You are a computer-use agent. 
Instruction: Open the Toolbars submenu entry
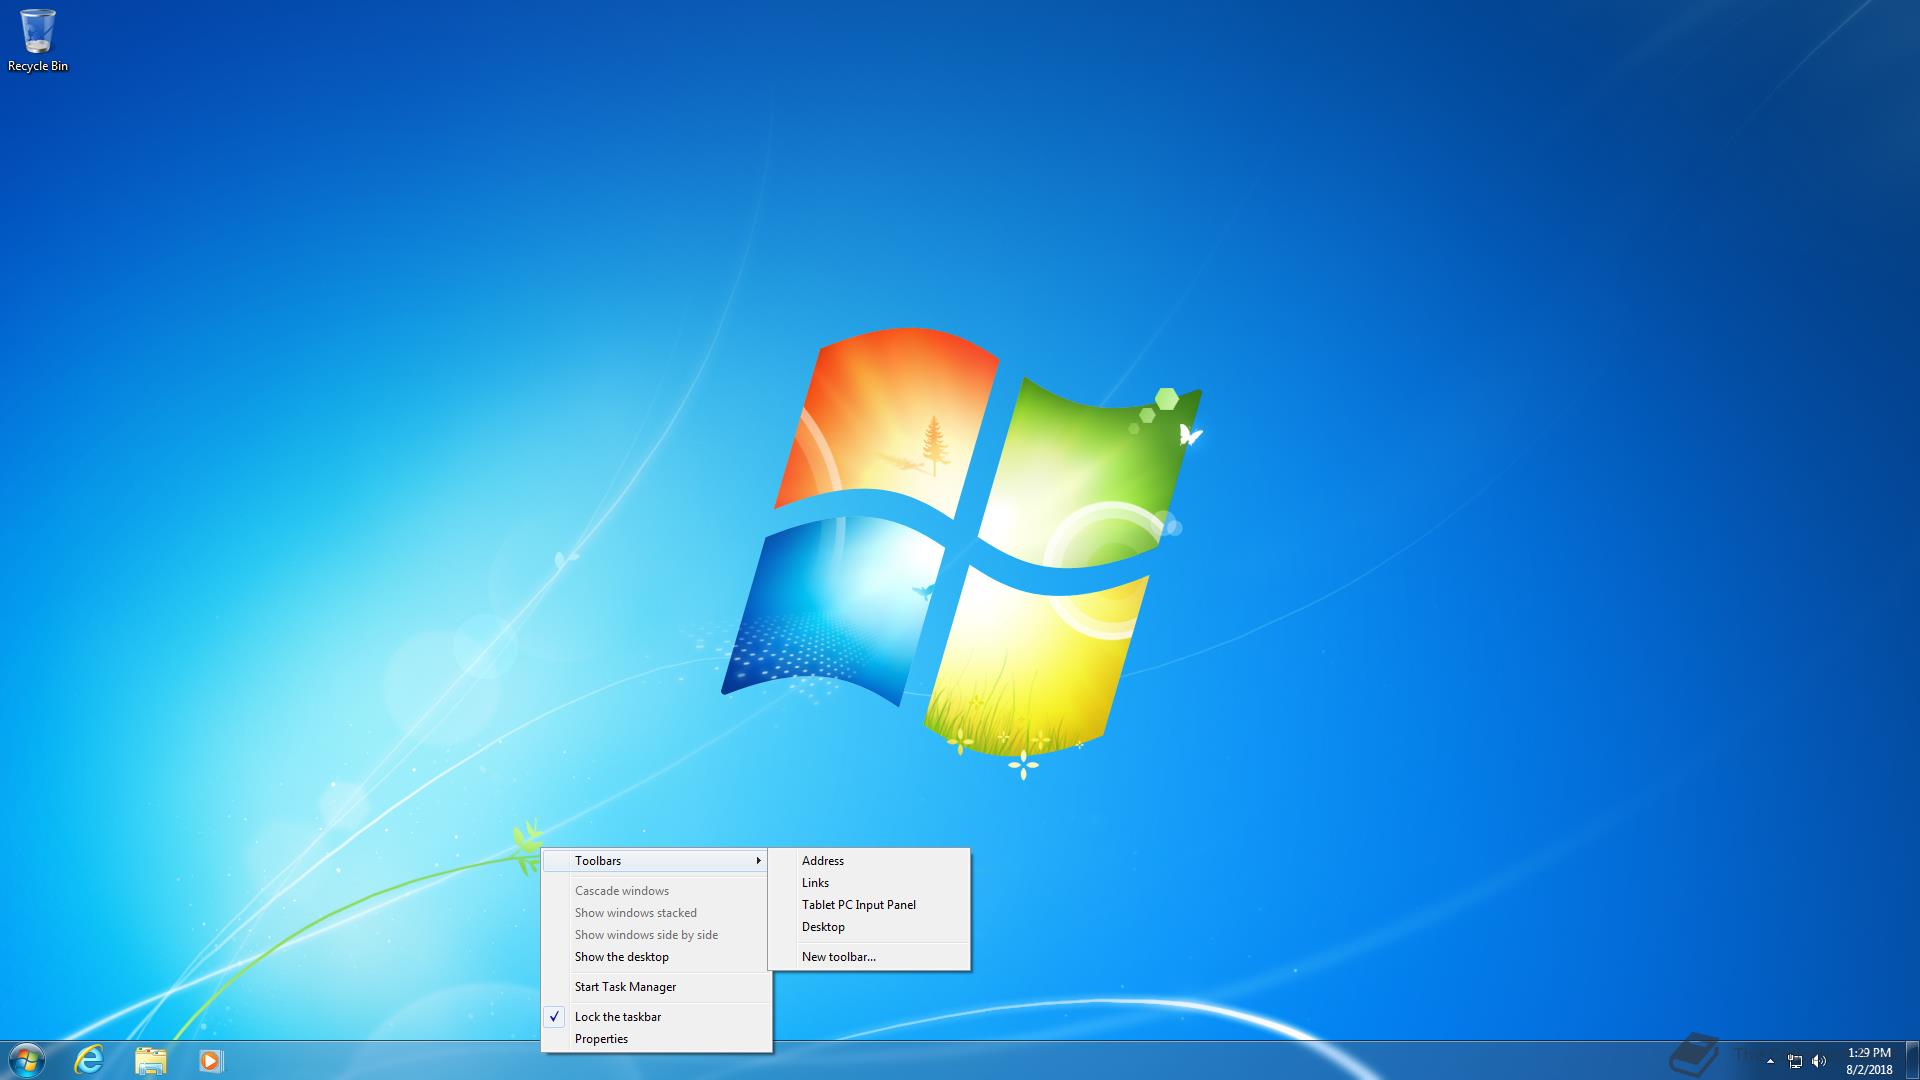656,861
